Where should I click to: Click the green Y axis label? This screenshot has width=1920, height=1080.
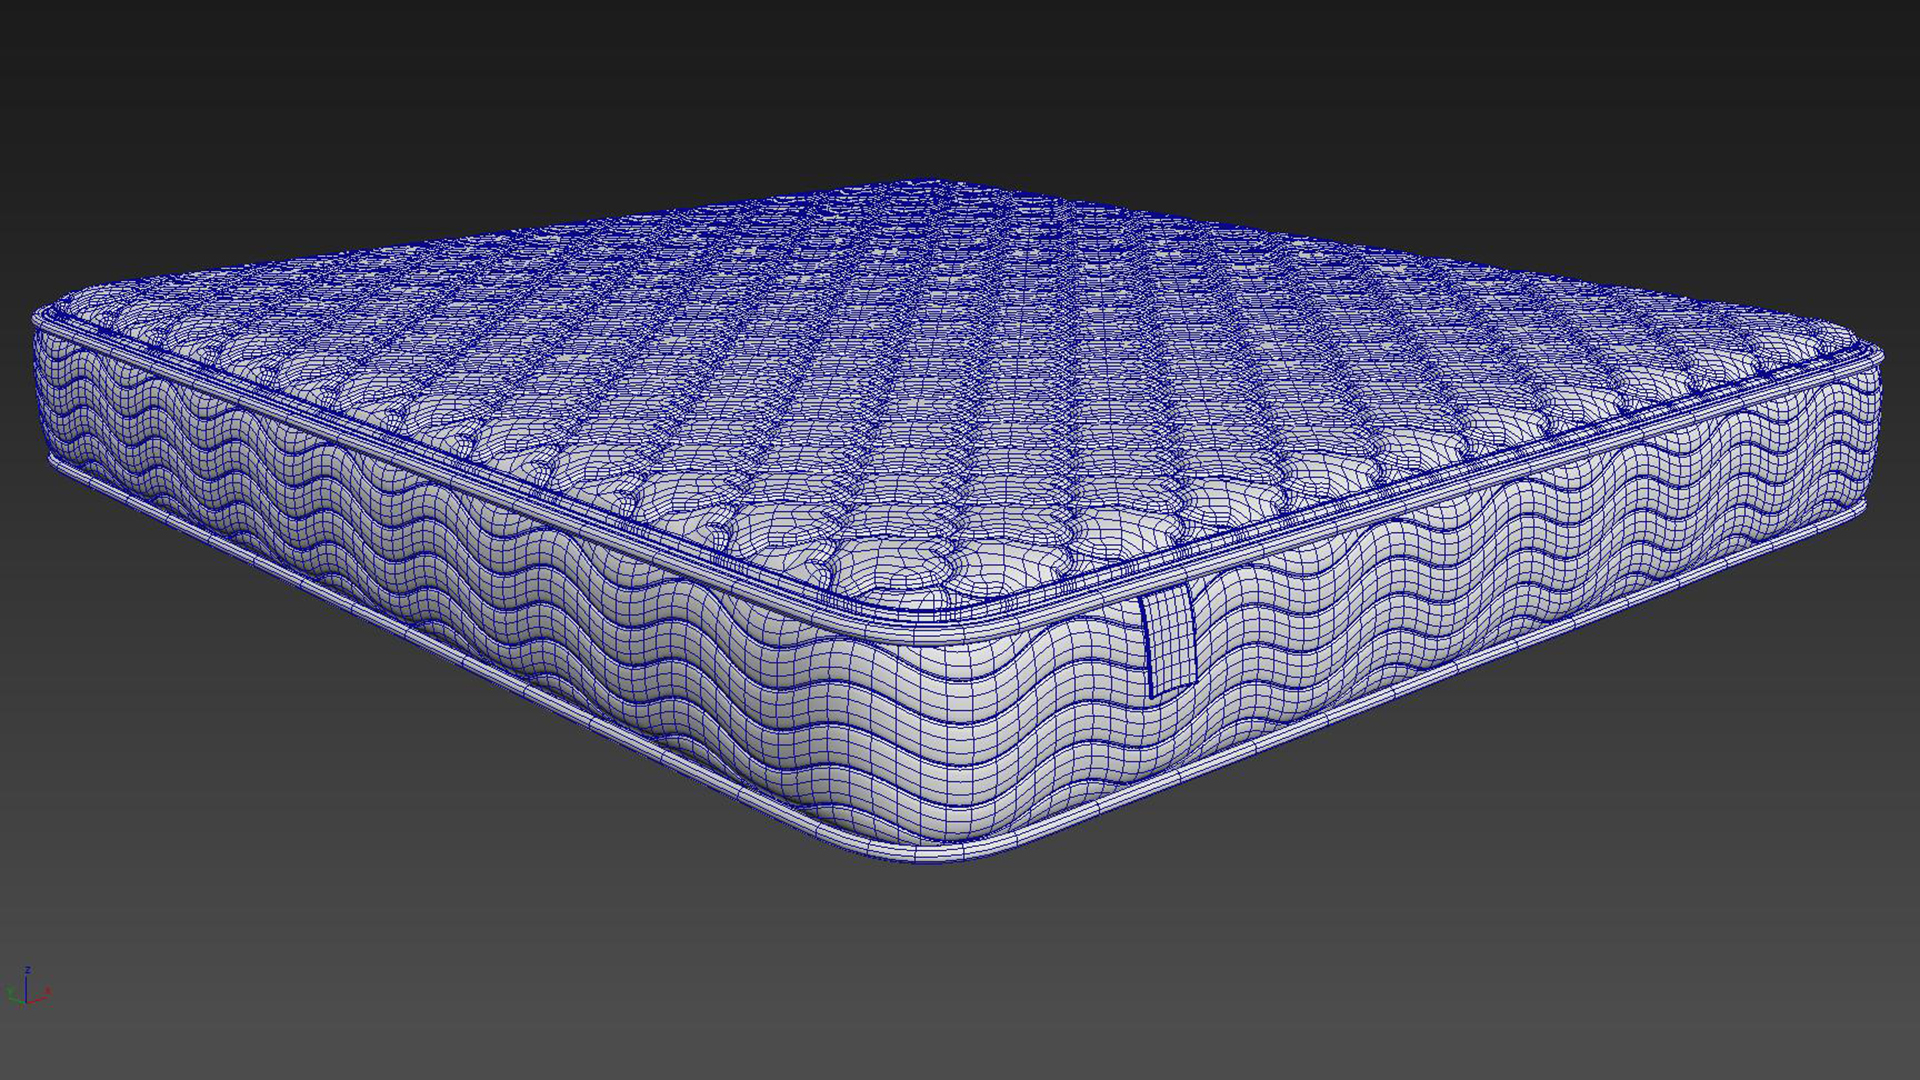[9, 987]
